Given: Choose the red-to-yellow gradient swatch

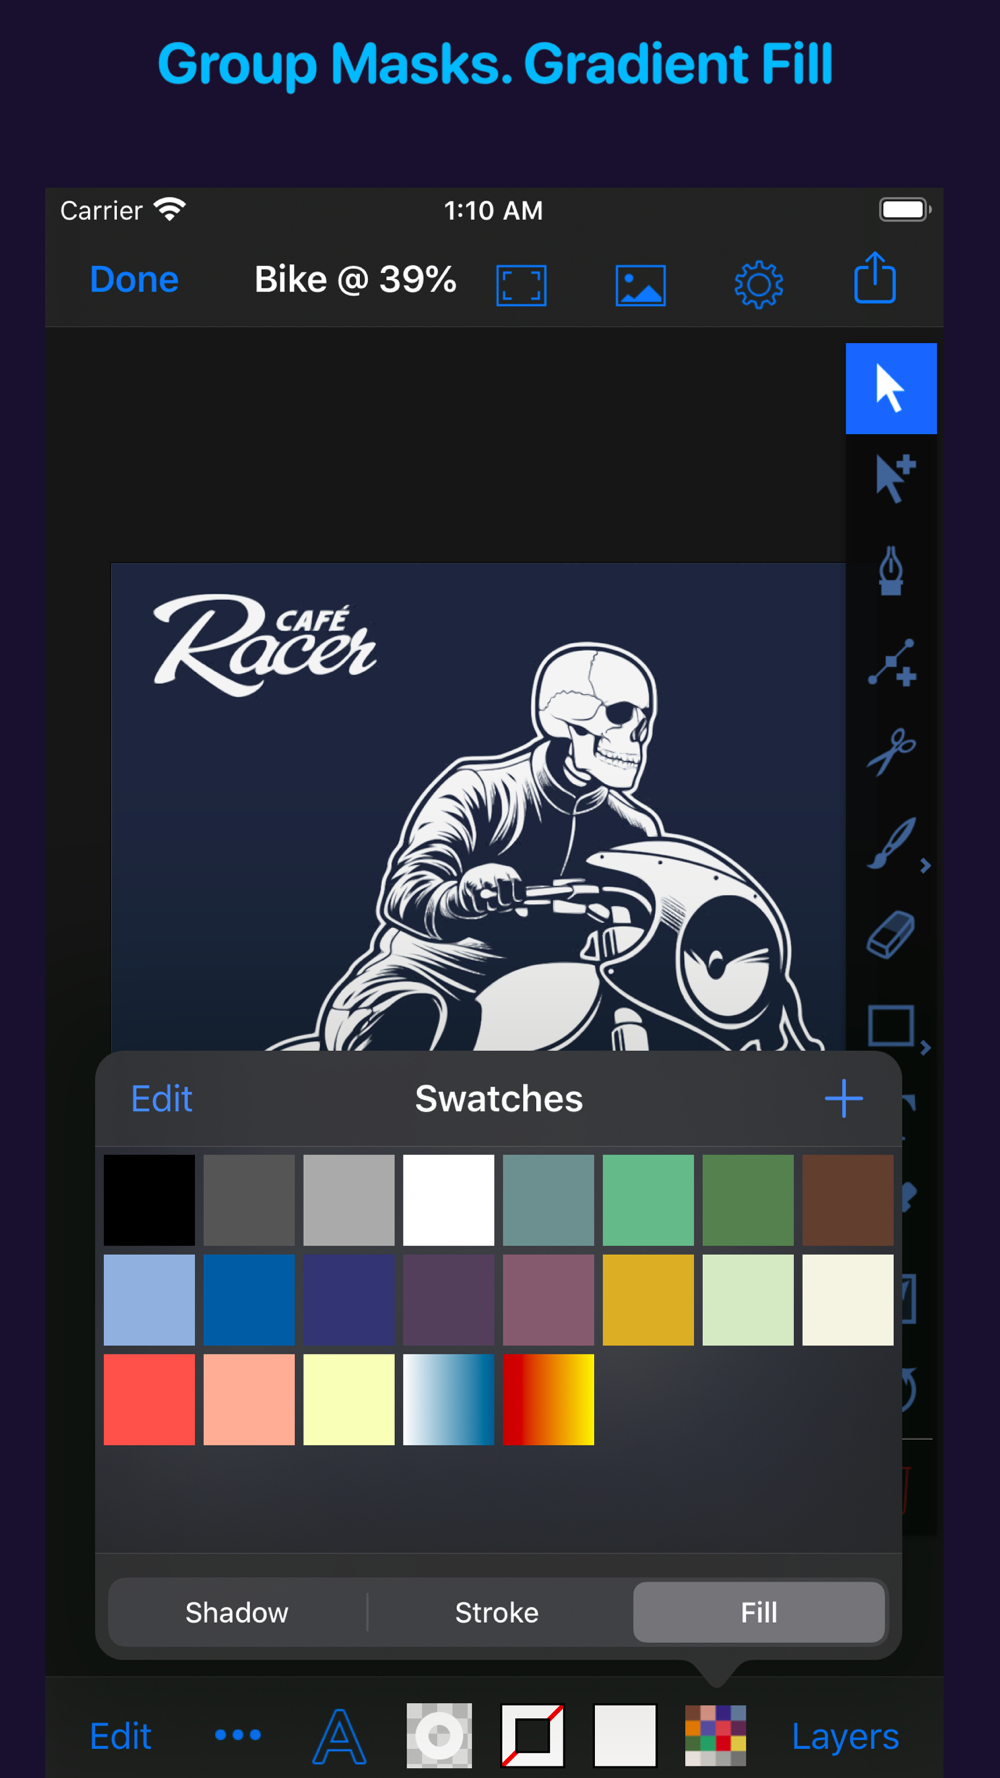Looking at the screenshot, I should coord(548,1399).
